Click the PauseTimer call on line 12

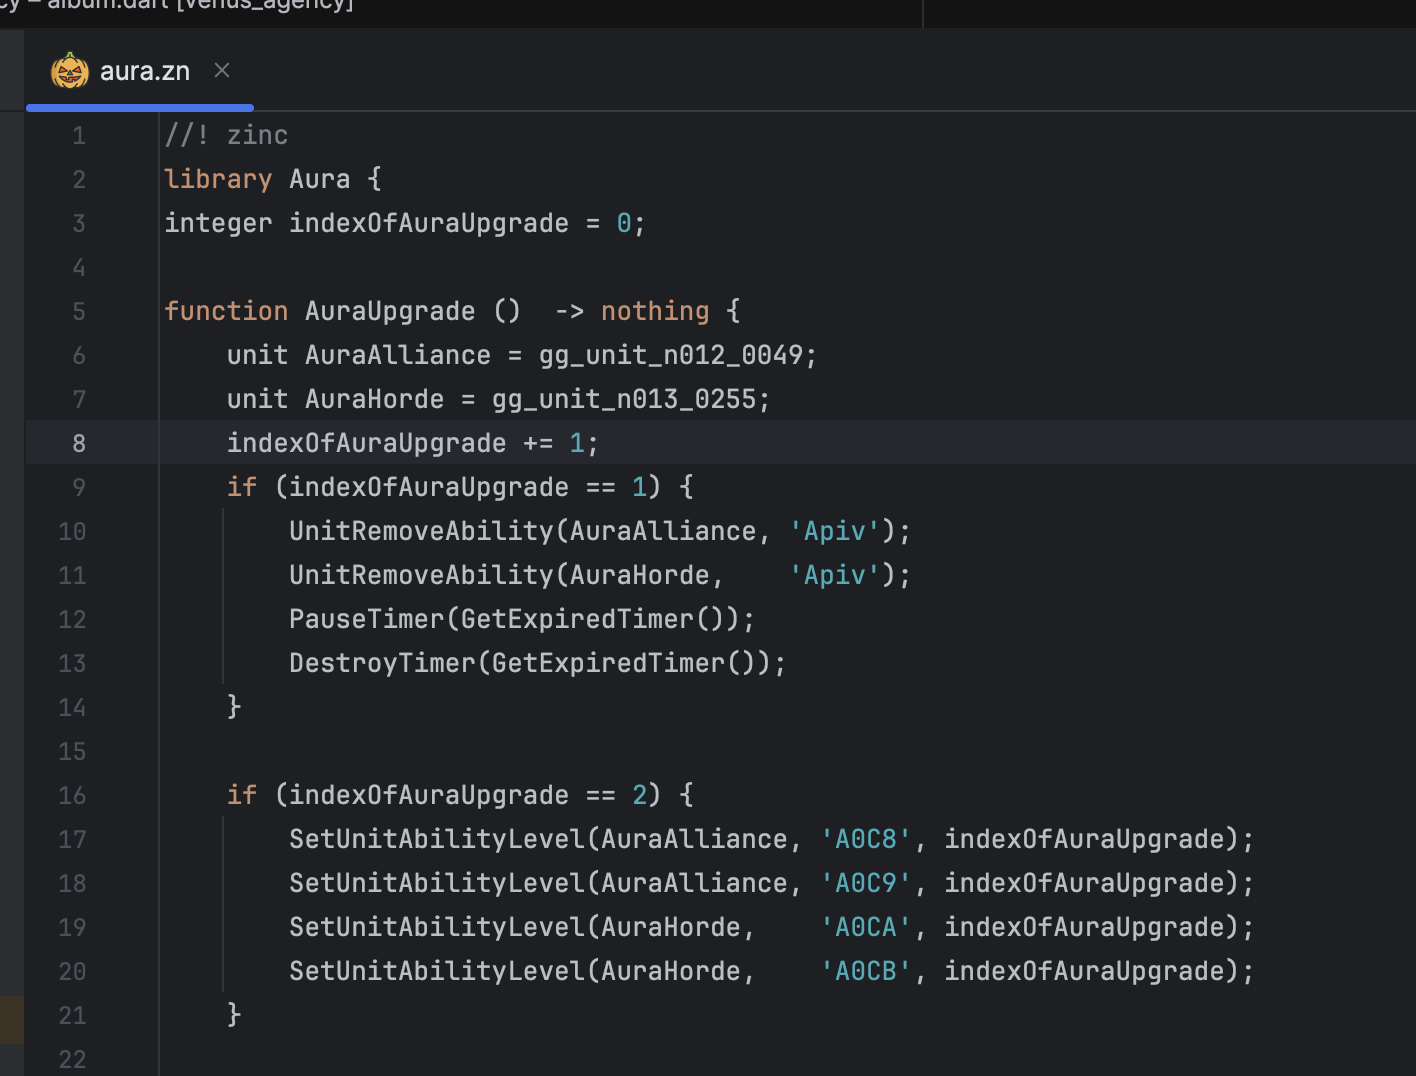pos(366,619)
